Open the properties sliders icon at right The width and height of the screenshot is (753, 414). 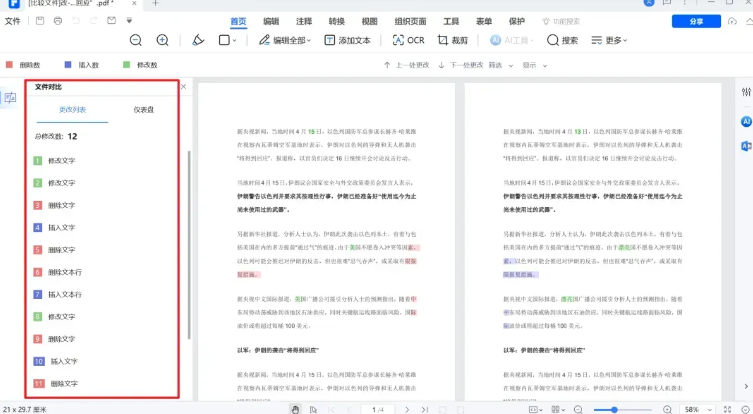[746, 92]
